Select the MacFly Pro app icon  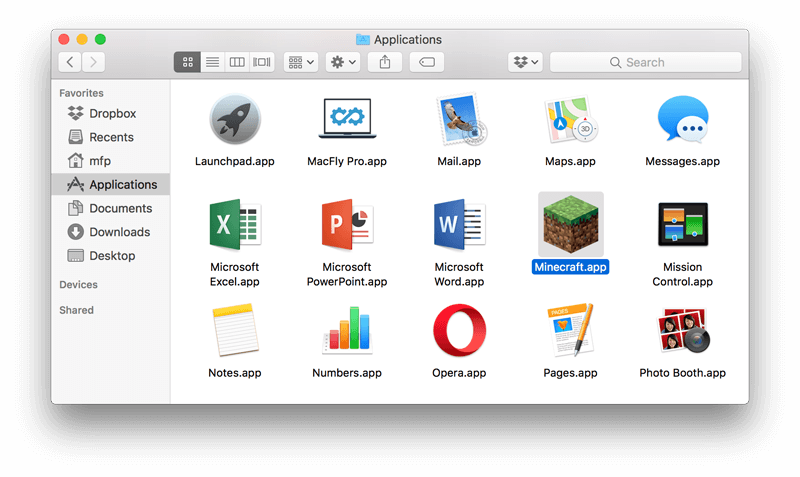346,122
